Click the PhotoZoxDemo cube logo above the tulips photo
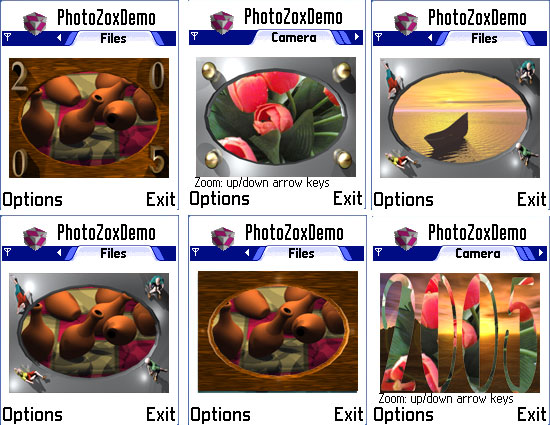Screen dimensions: 550x425 point(222,22)
